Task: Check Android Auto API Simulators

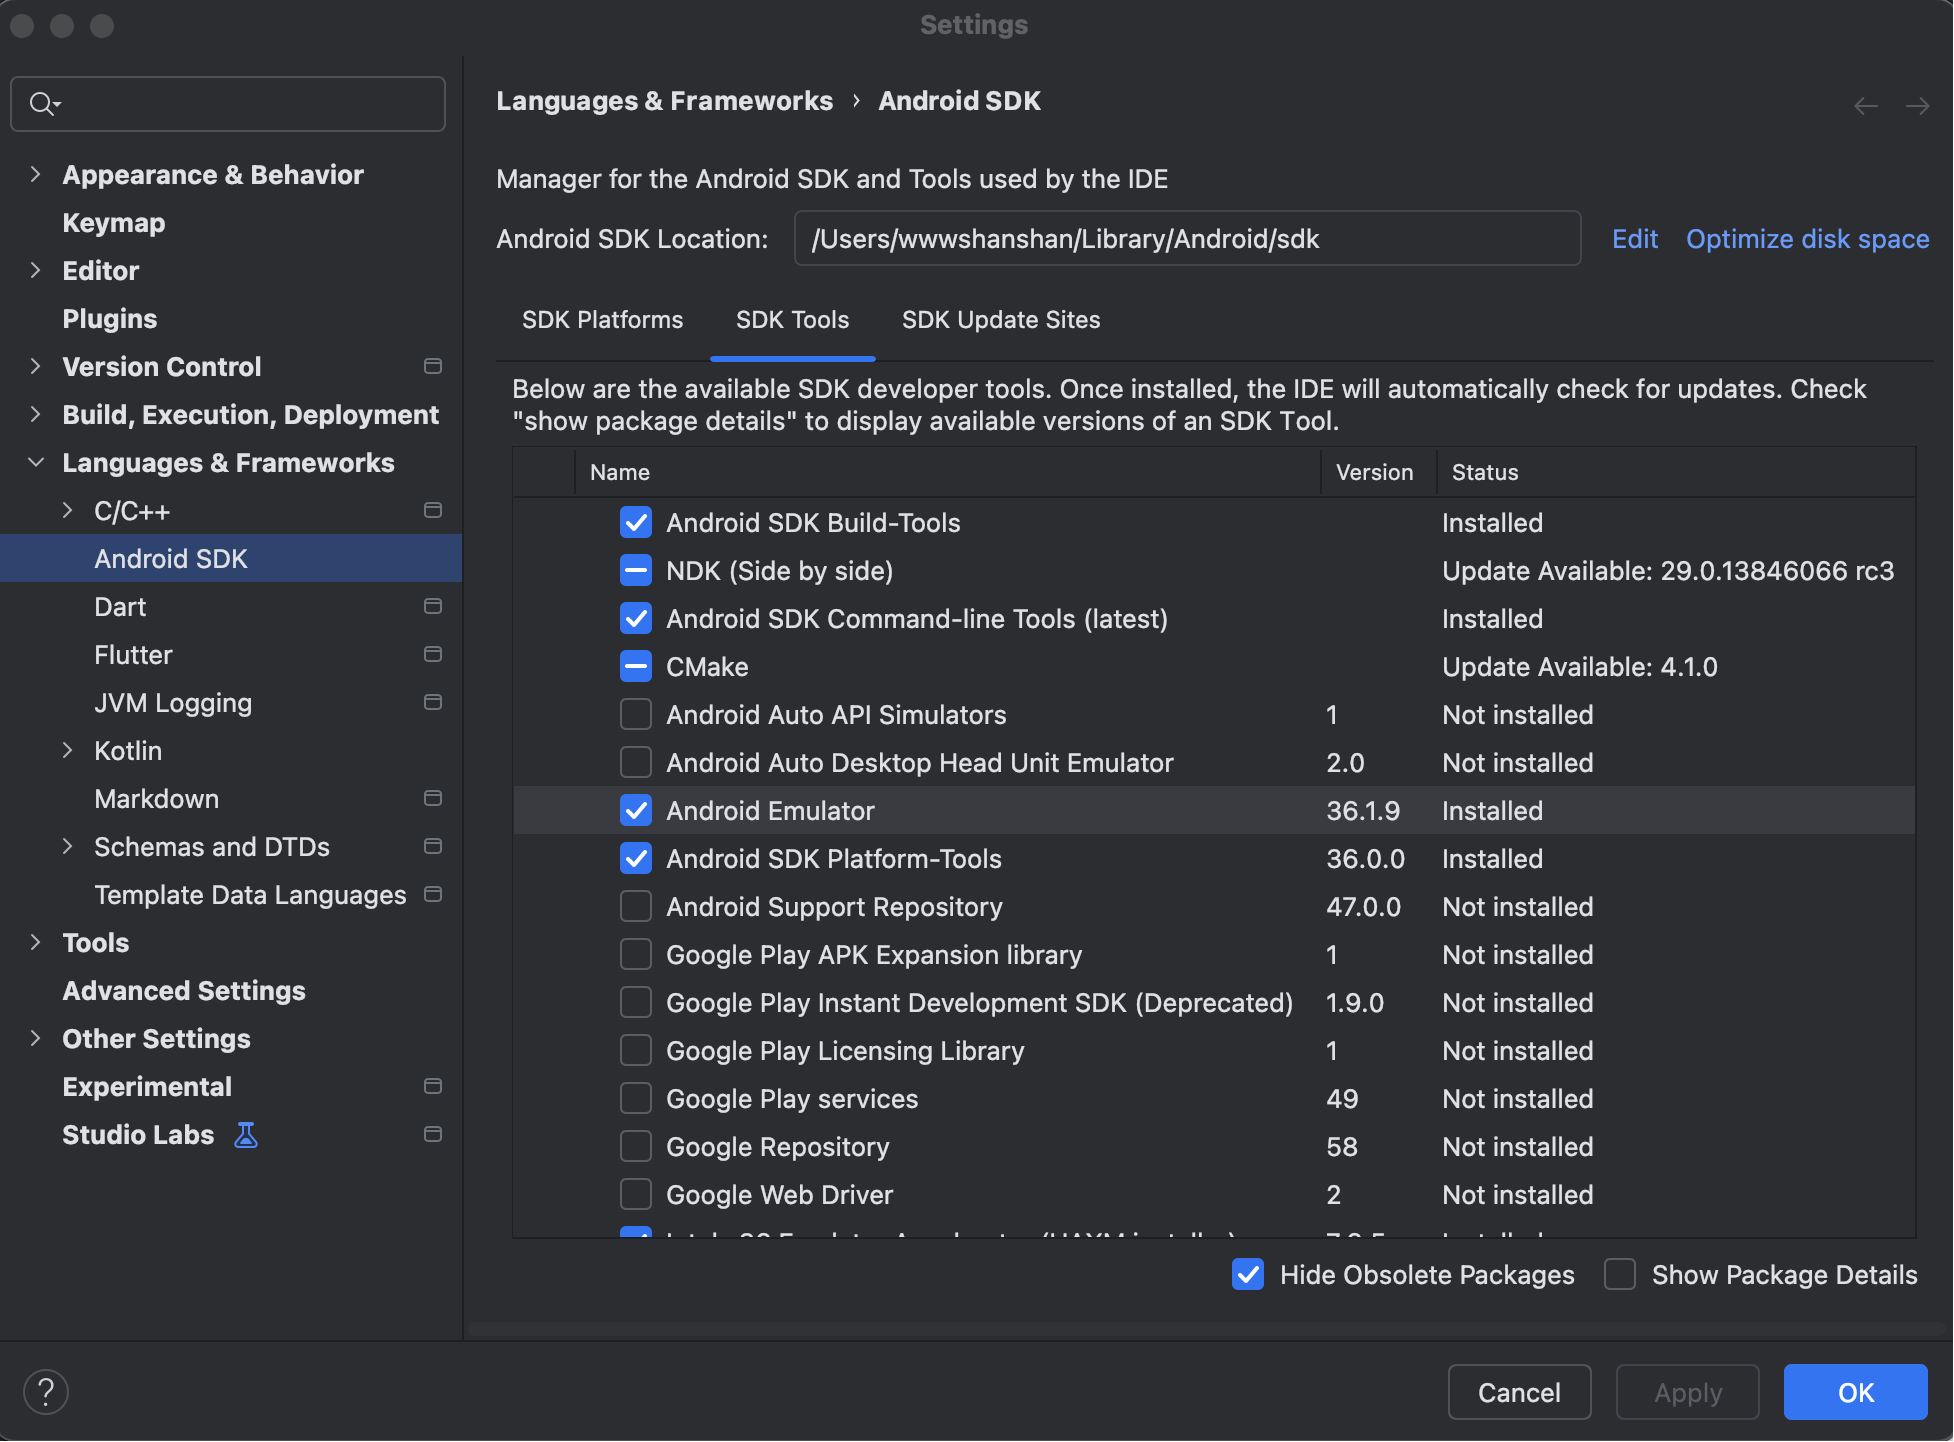Action: click(636, 715)
